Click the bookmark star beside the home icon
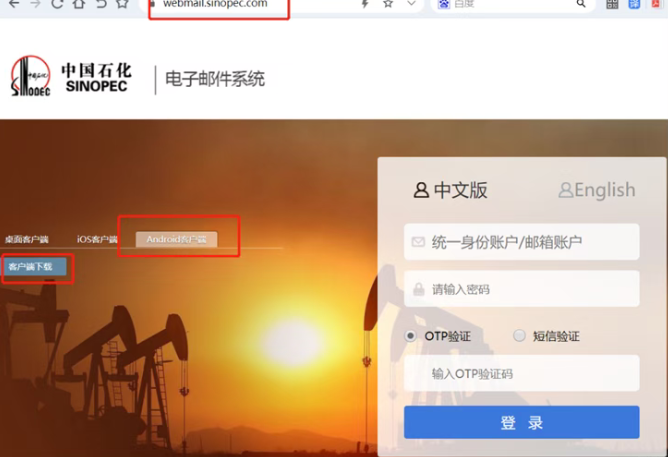 123,4
